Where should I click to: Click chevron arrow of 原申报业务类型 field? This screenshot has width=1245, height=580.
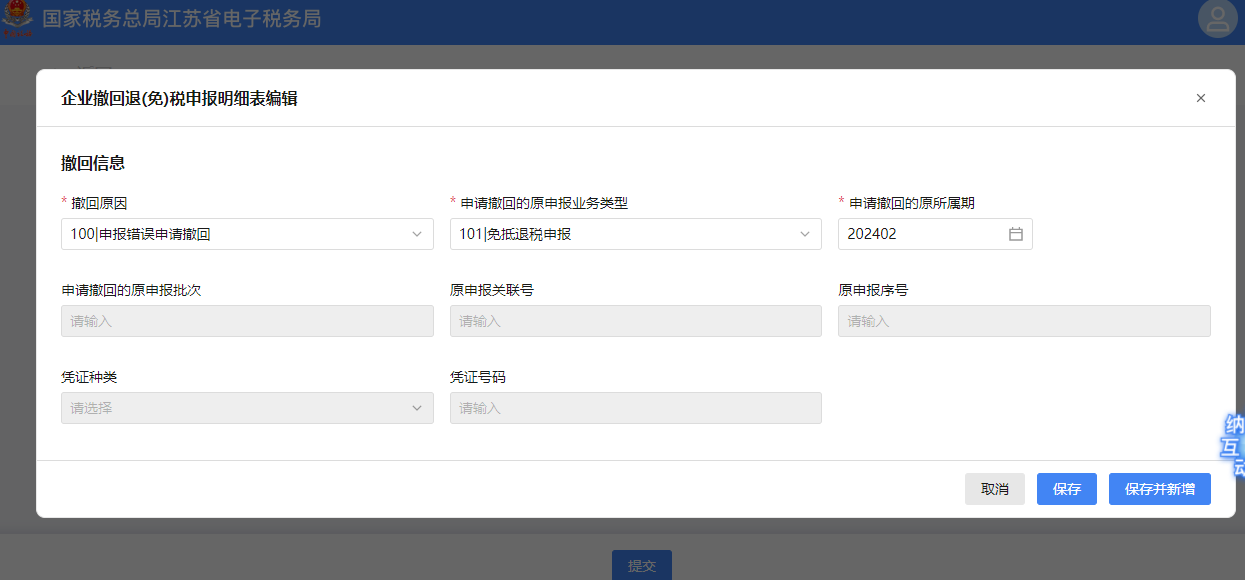pos(805,234)
